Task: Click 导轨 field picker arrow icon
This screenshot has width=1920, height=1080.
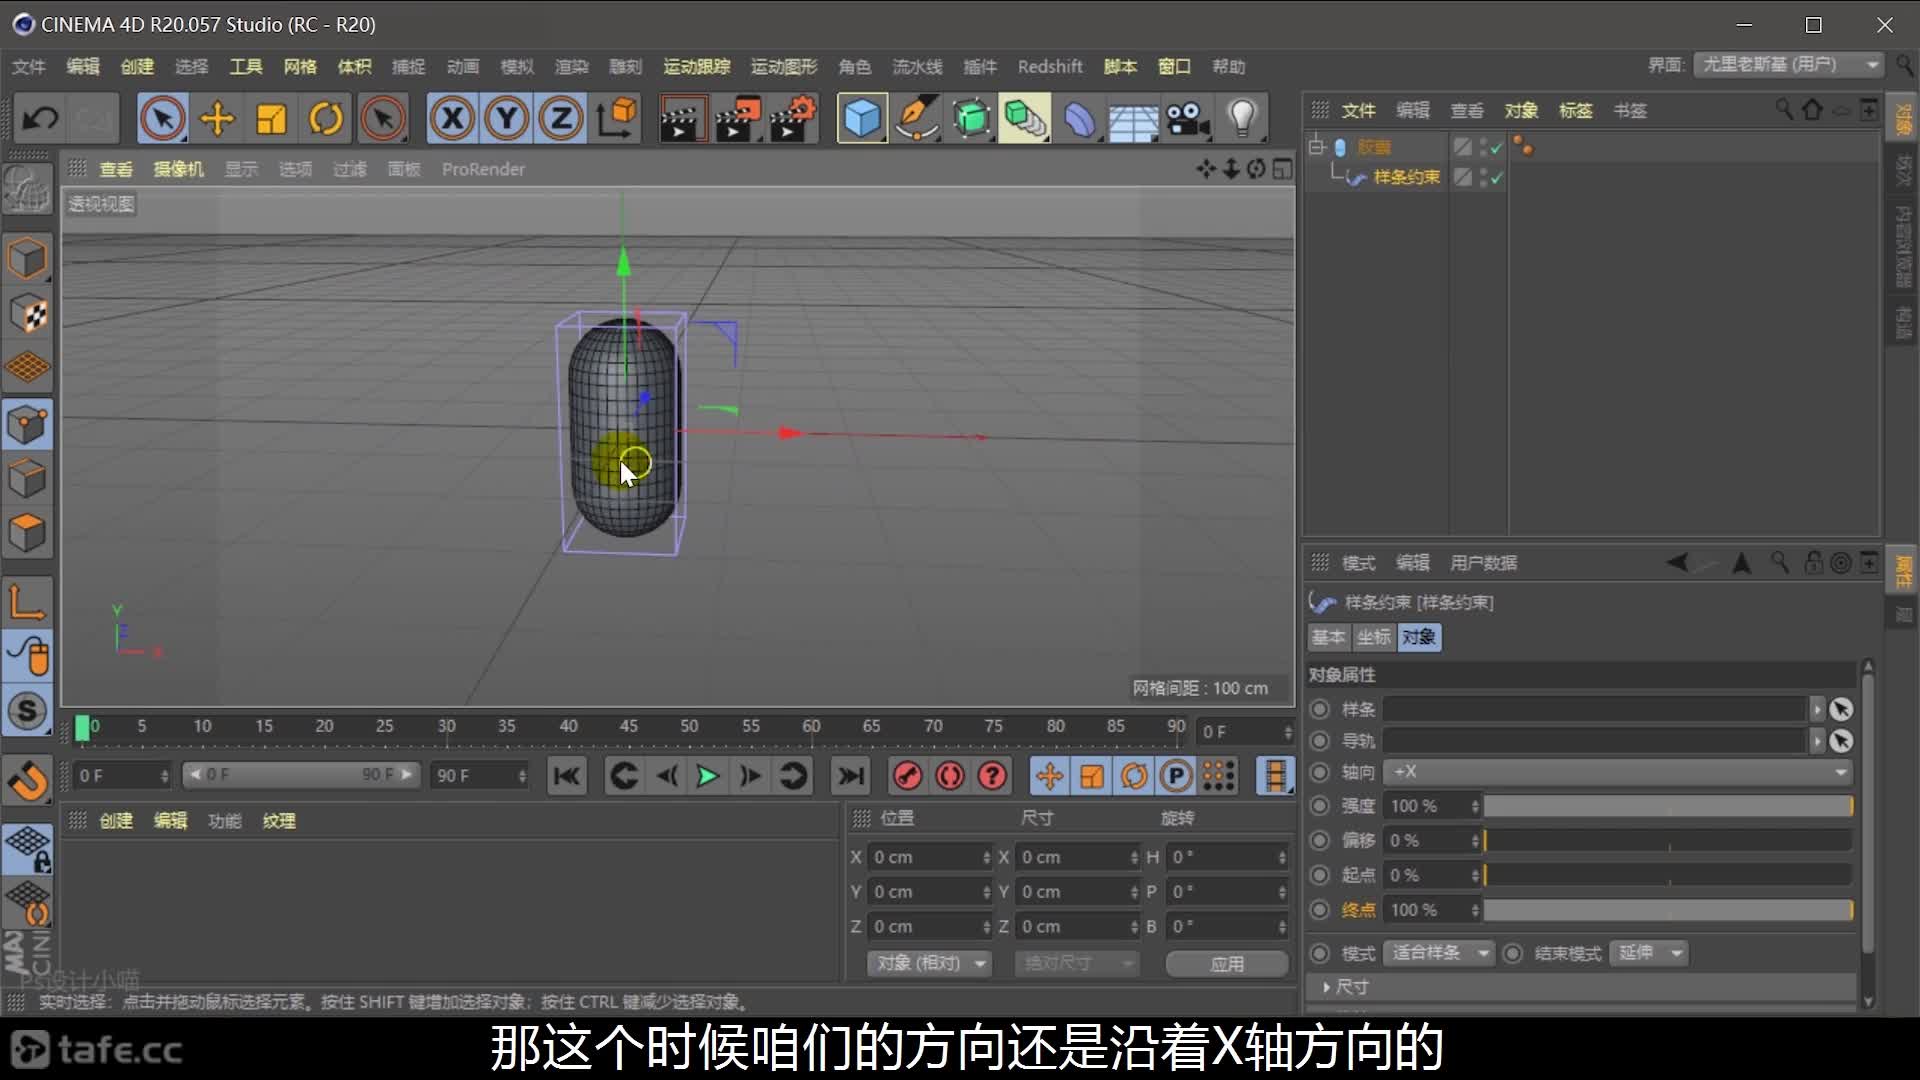Action: click(1841, 741)
